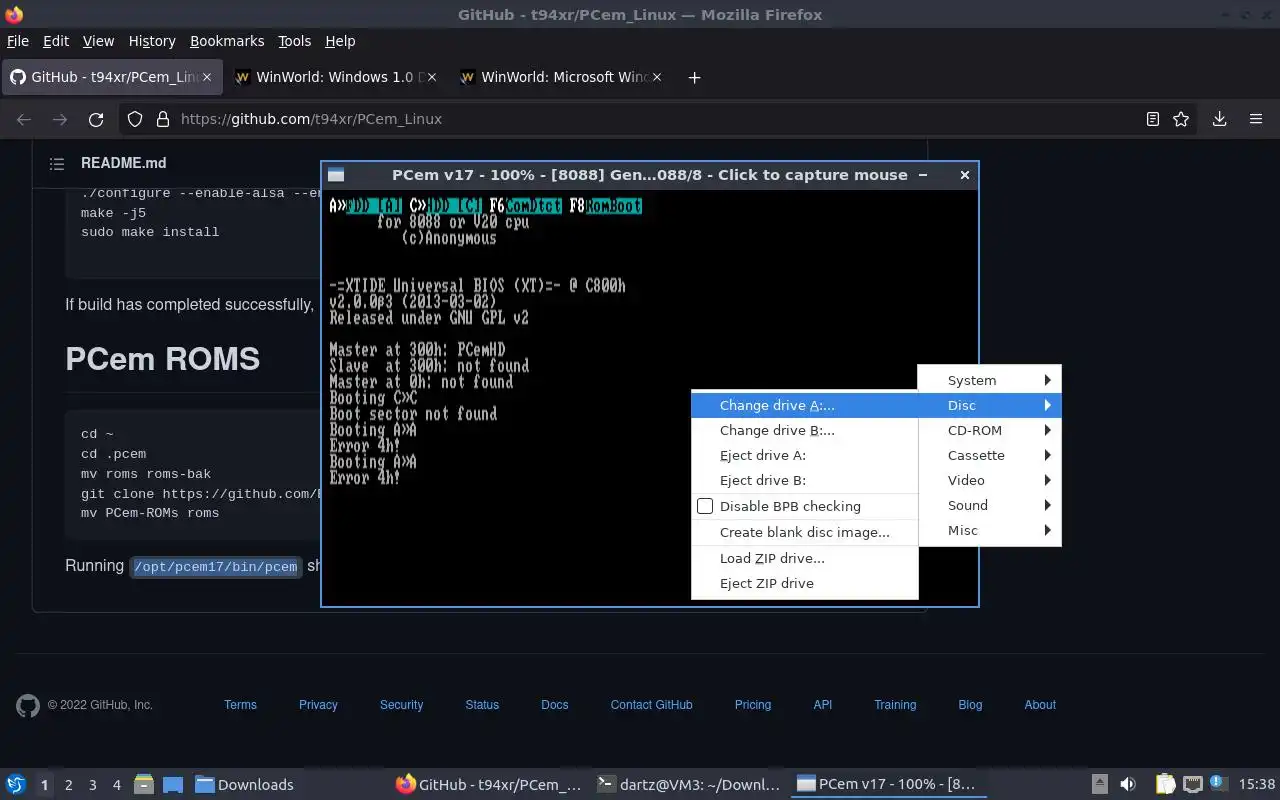Click PCem window title bar icon
The width and height of the screenshot is (1280, 800).
tap(336, 175)
